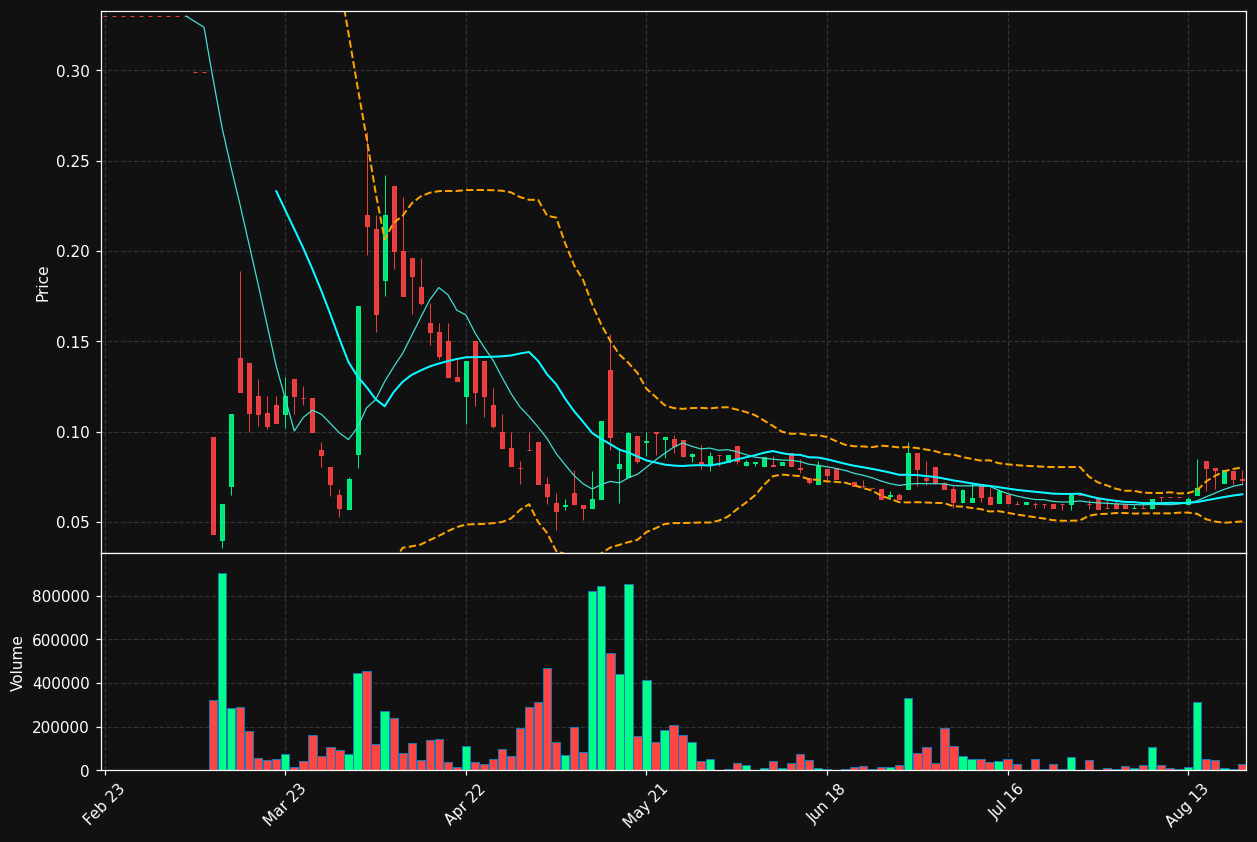The height and width of the screenshot is (842, 1257).
Task: Click the 800000 volume axis label
Action: click(62, 597)
